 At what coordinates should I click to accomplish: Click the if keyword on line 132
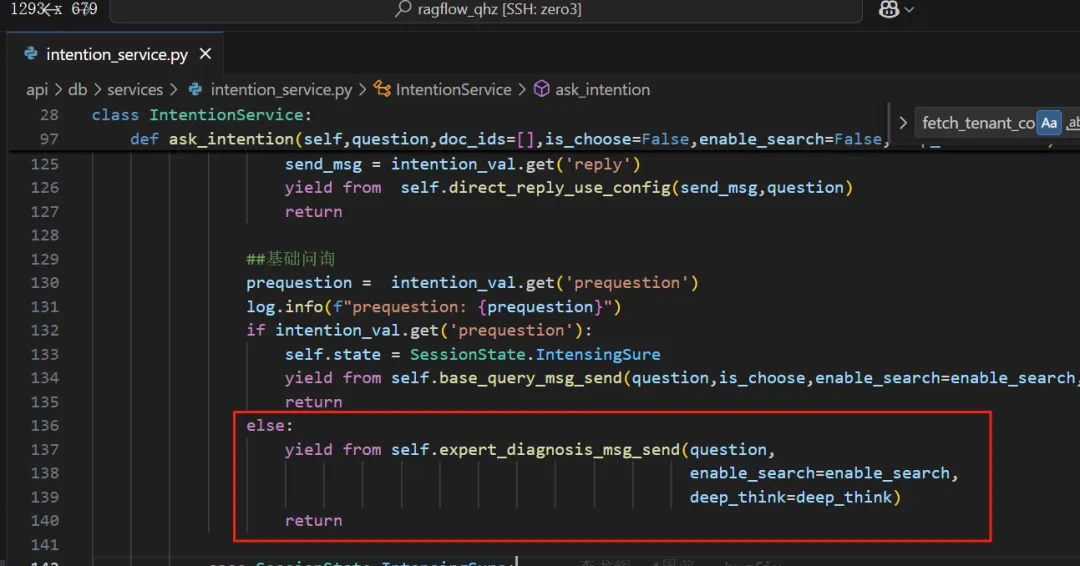(256, 331)
